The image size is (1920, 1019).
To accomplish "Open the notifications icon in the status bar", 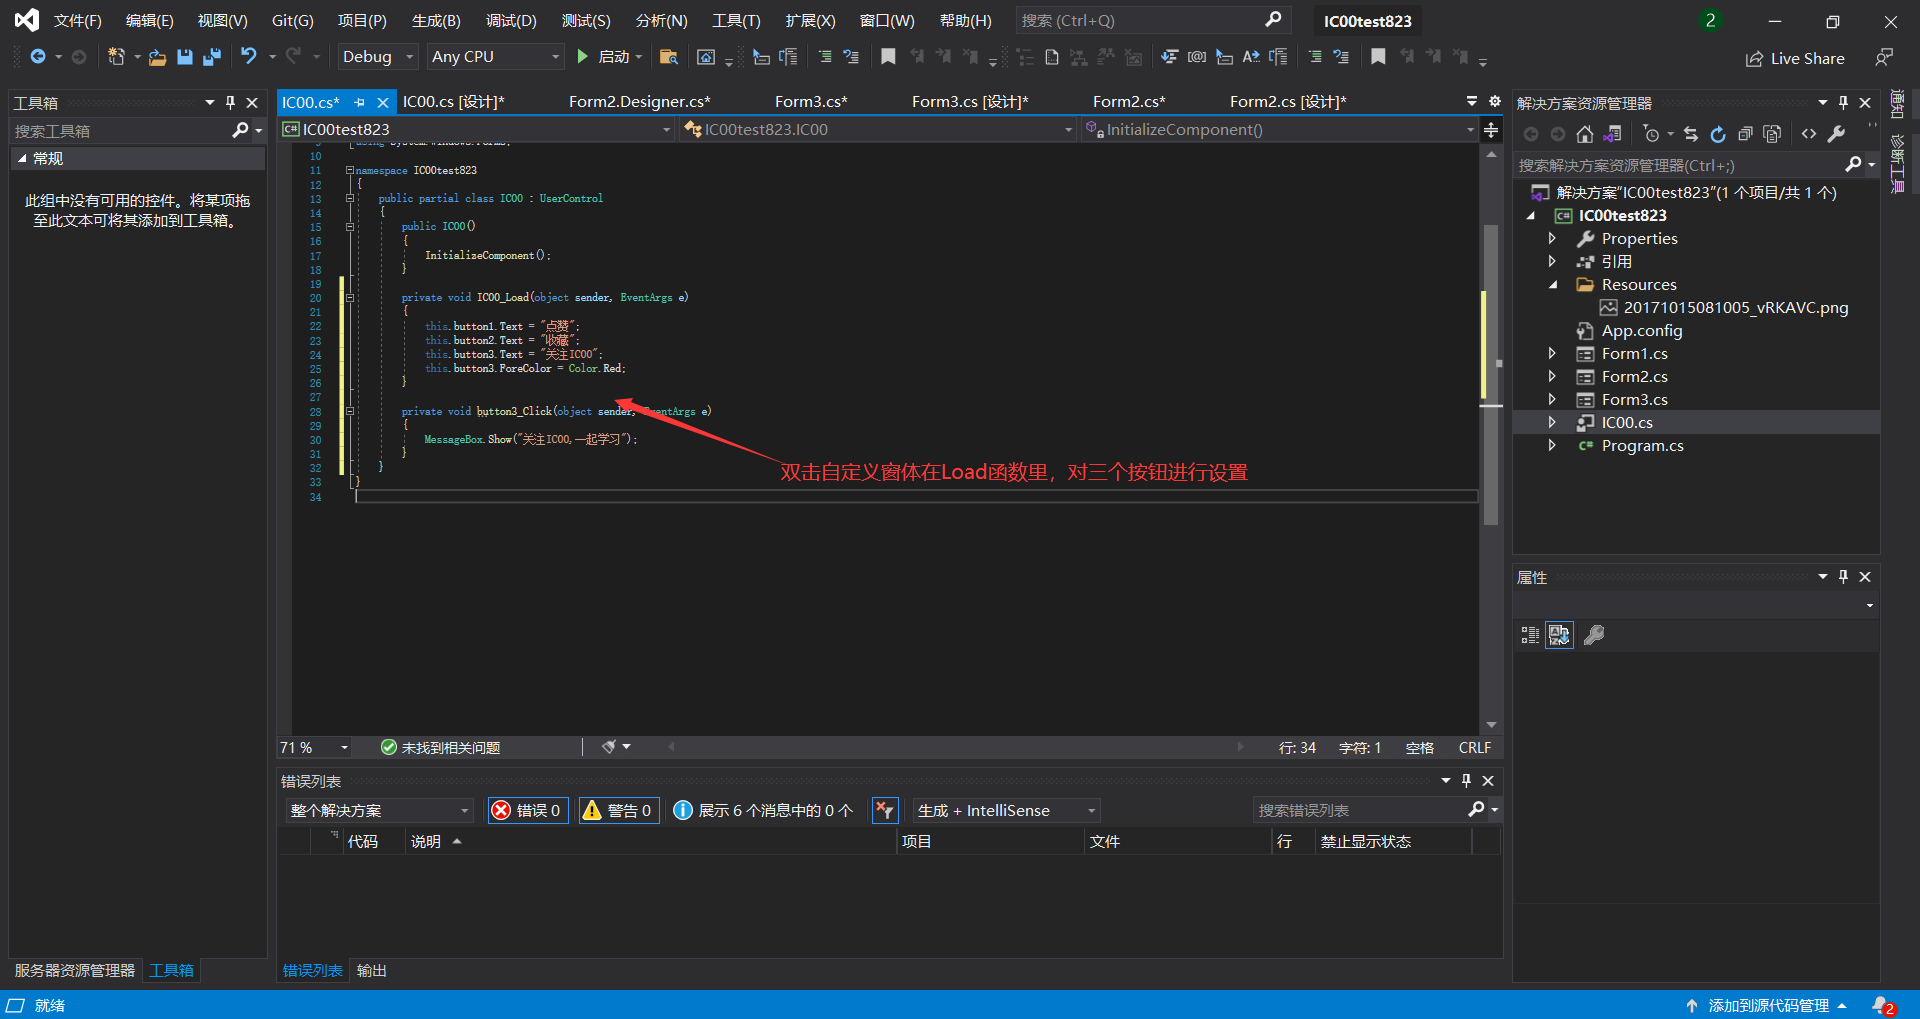I will click(1883, 1005).
